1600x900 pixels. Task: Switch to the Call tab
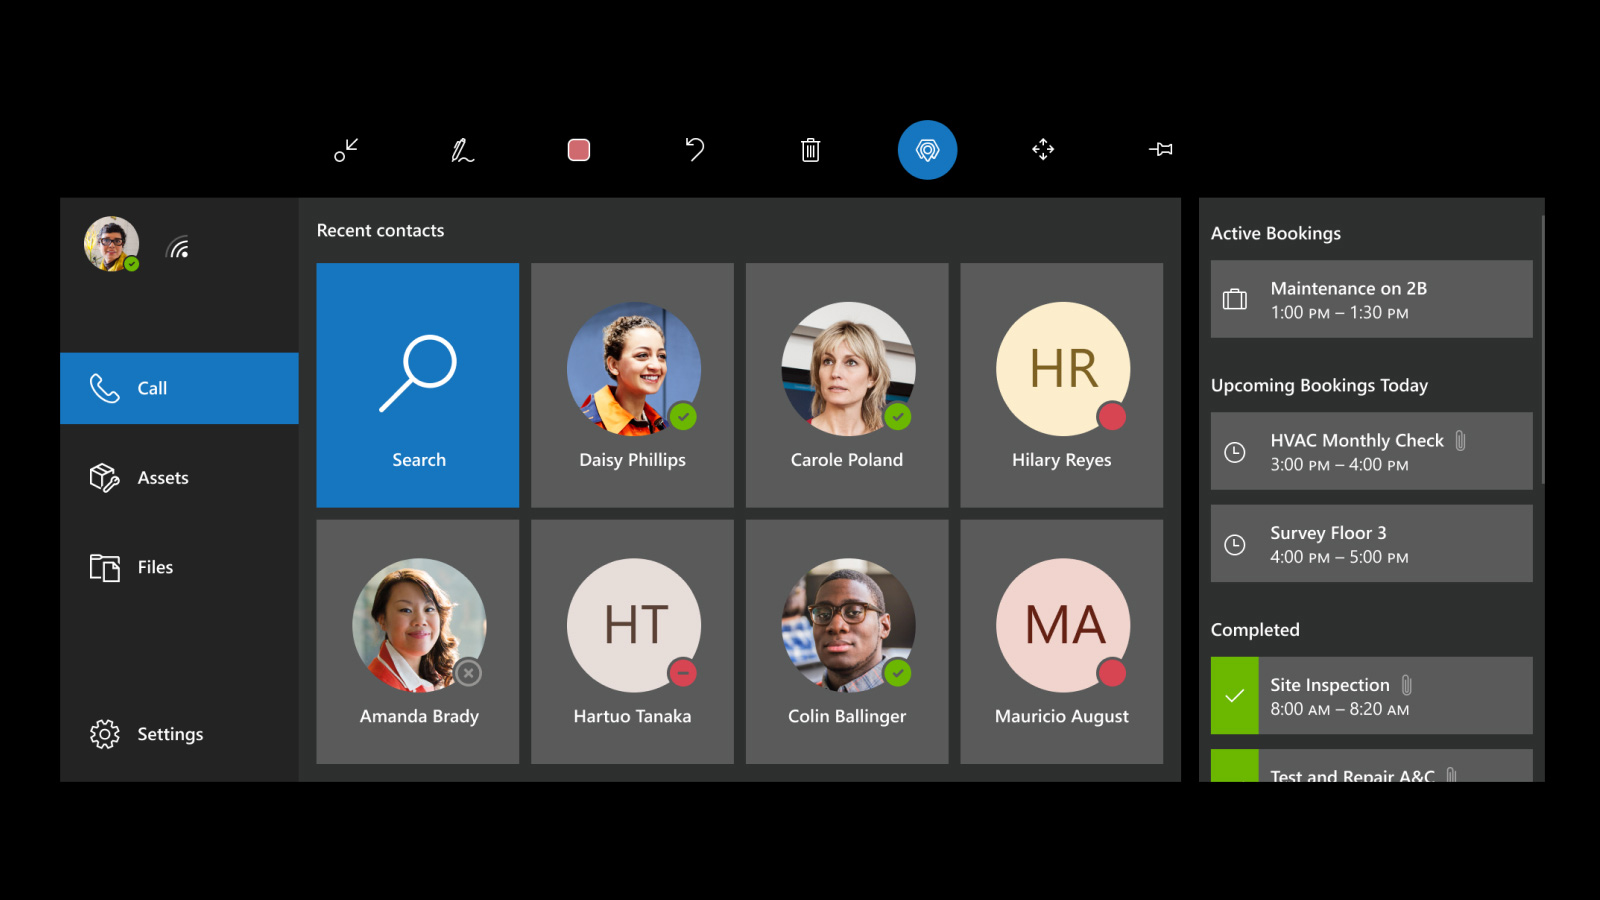pyautogui.click(x=179, y=388)
